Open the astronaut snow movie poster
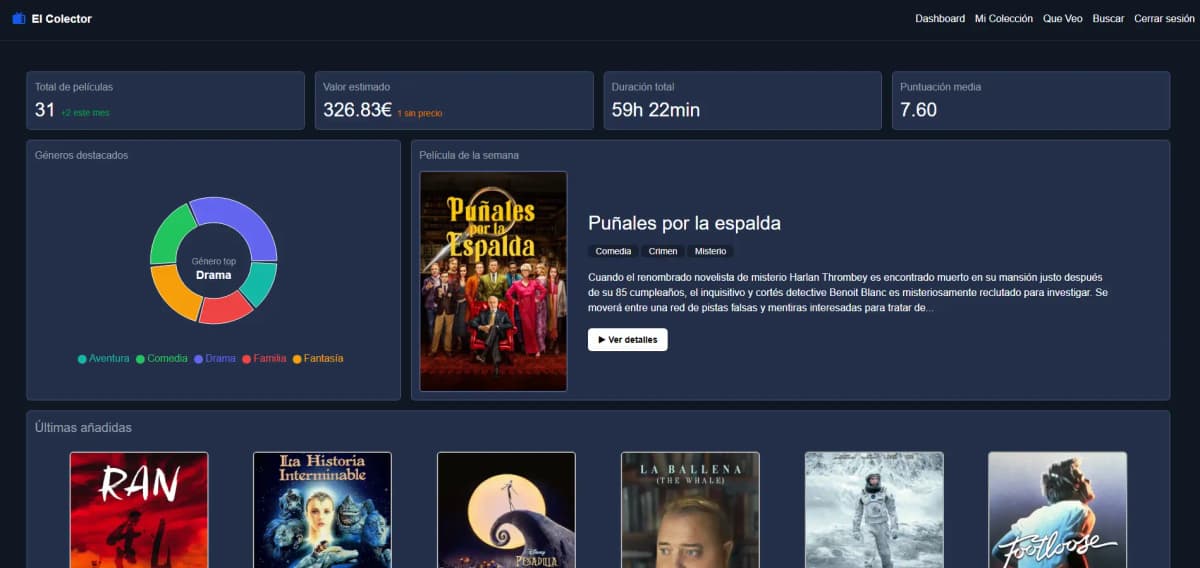This screenshot has height=568, width=1200. click(x=874, y=510)
